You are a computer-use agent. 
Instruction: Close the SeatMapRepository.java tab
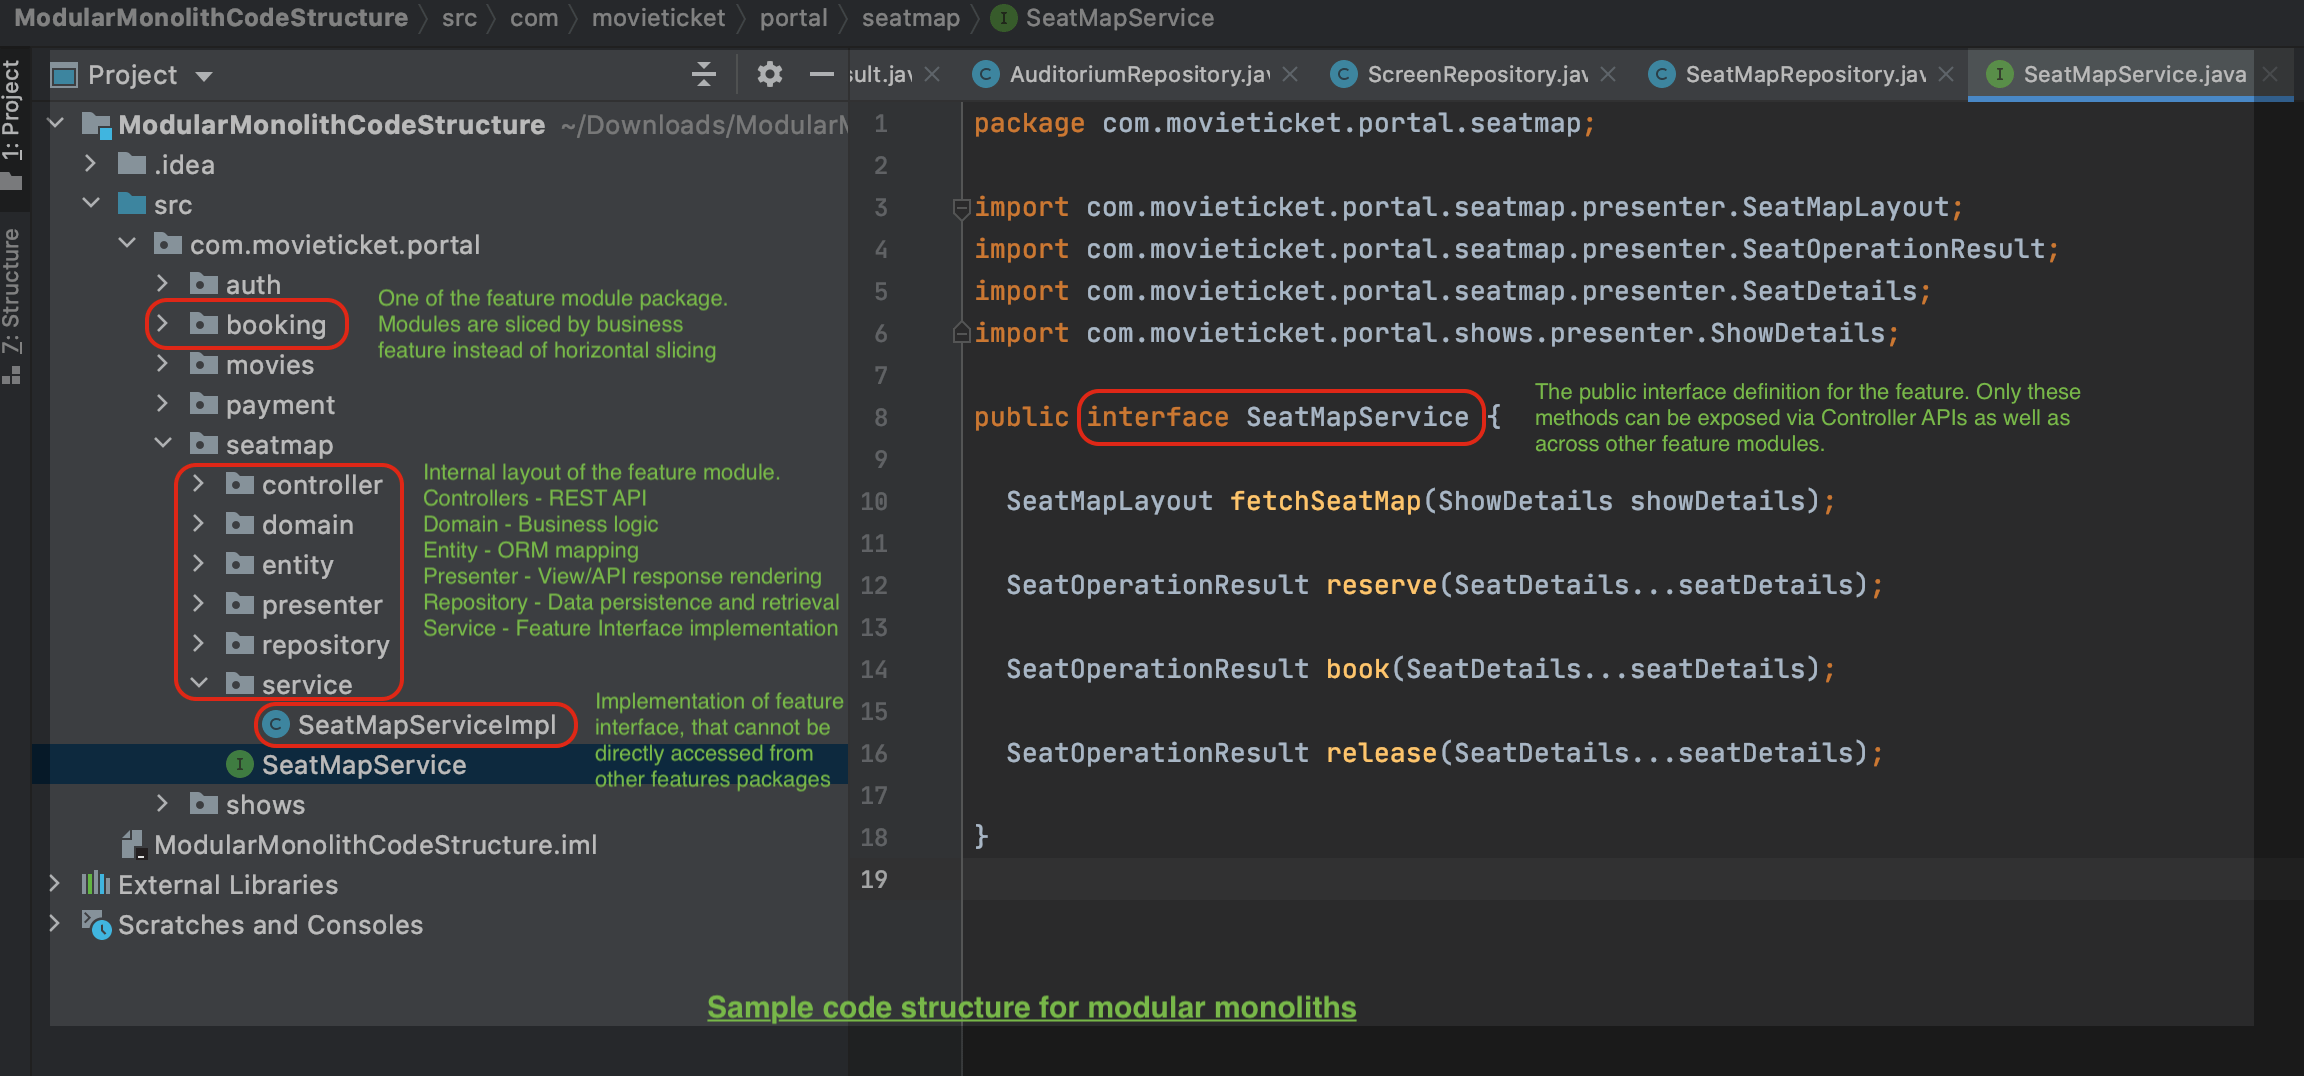[x=1946, y=74]
